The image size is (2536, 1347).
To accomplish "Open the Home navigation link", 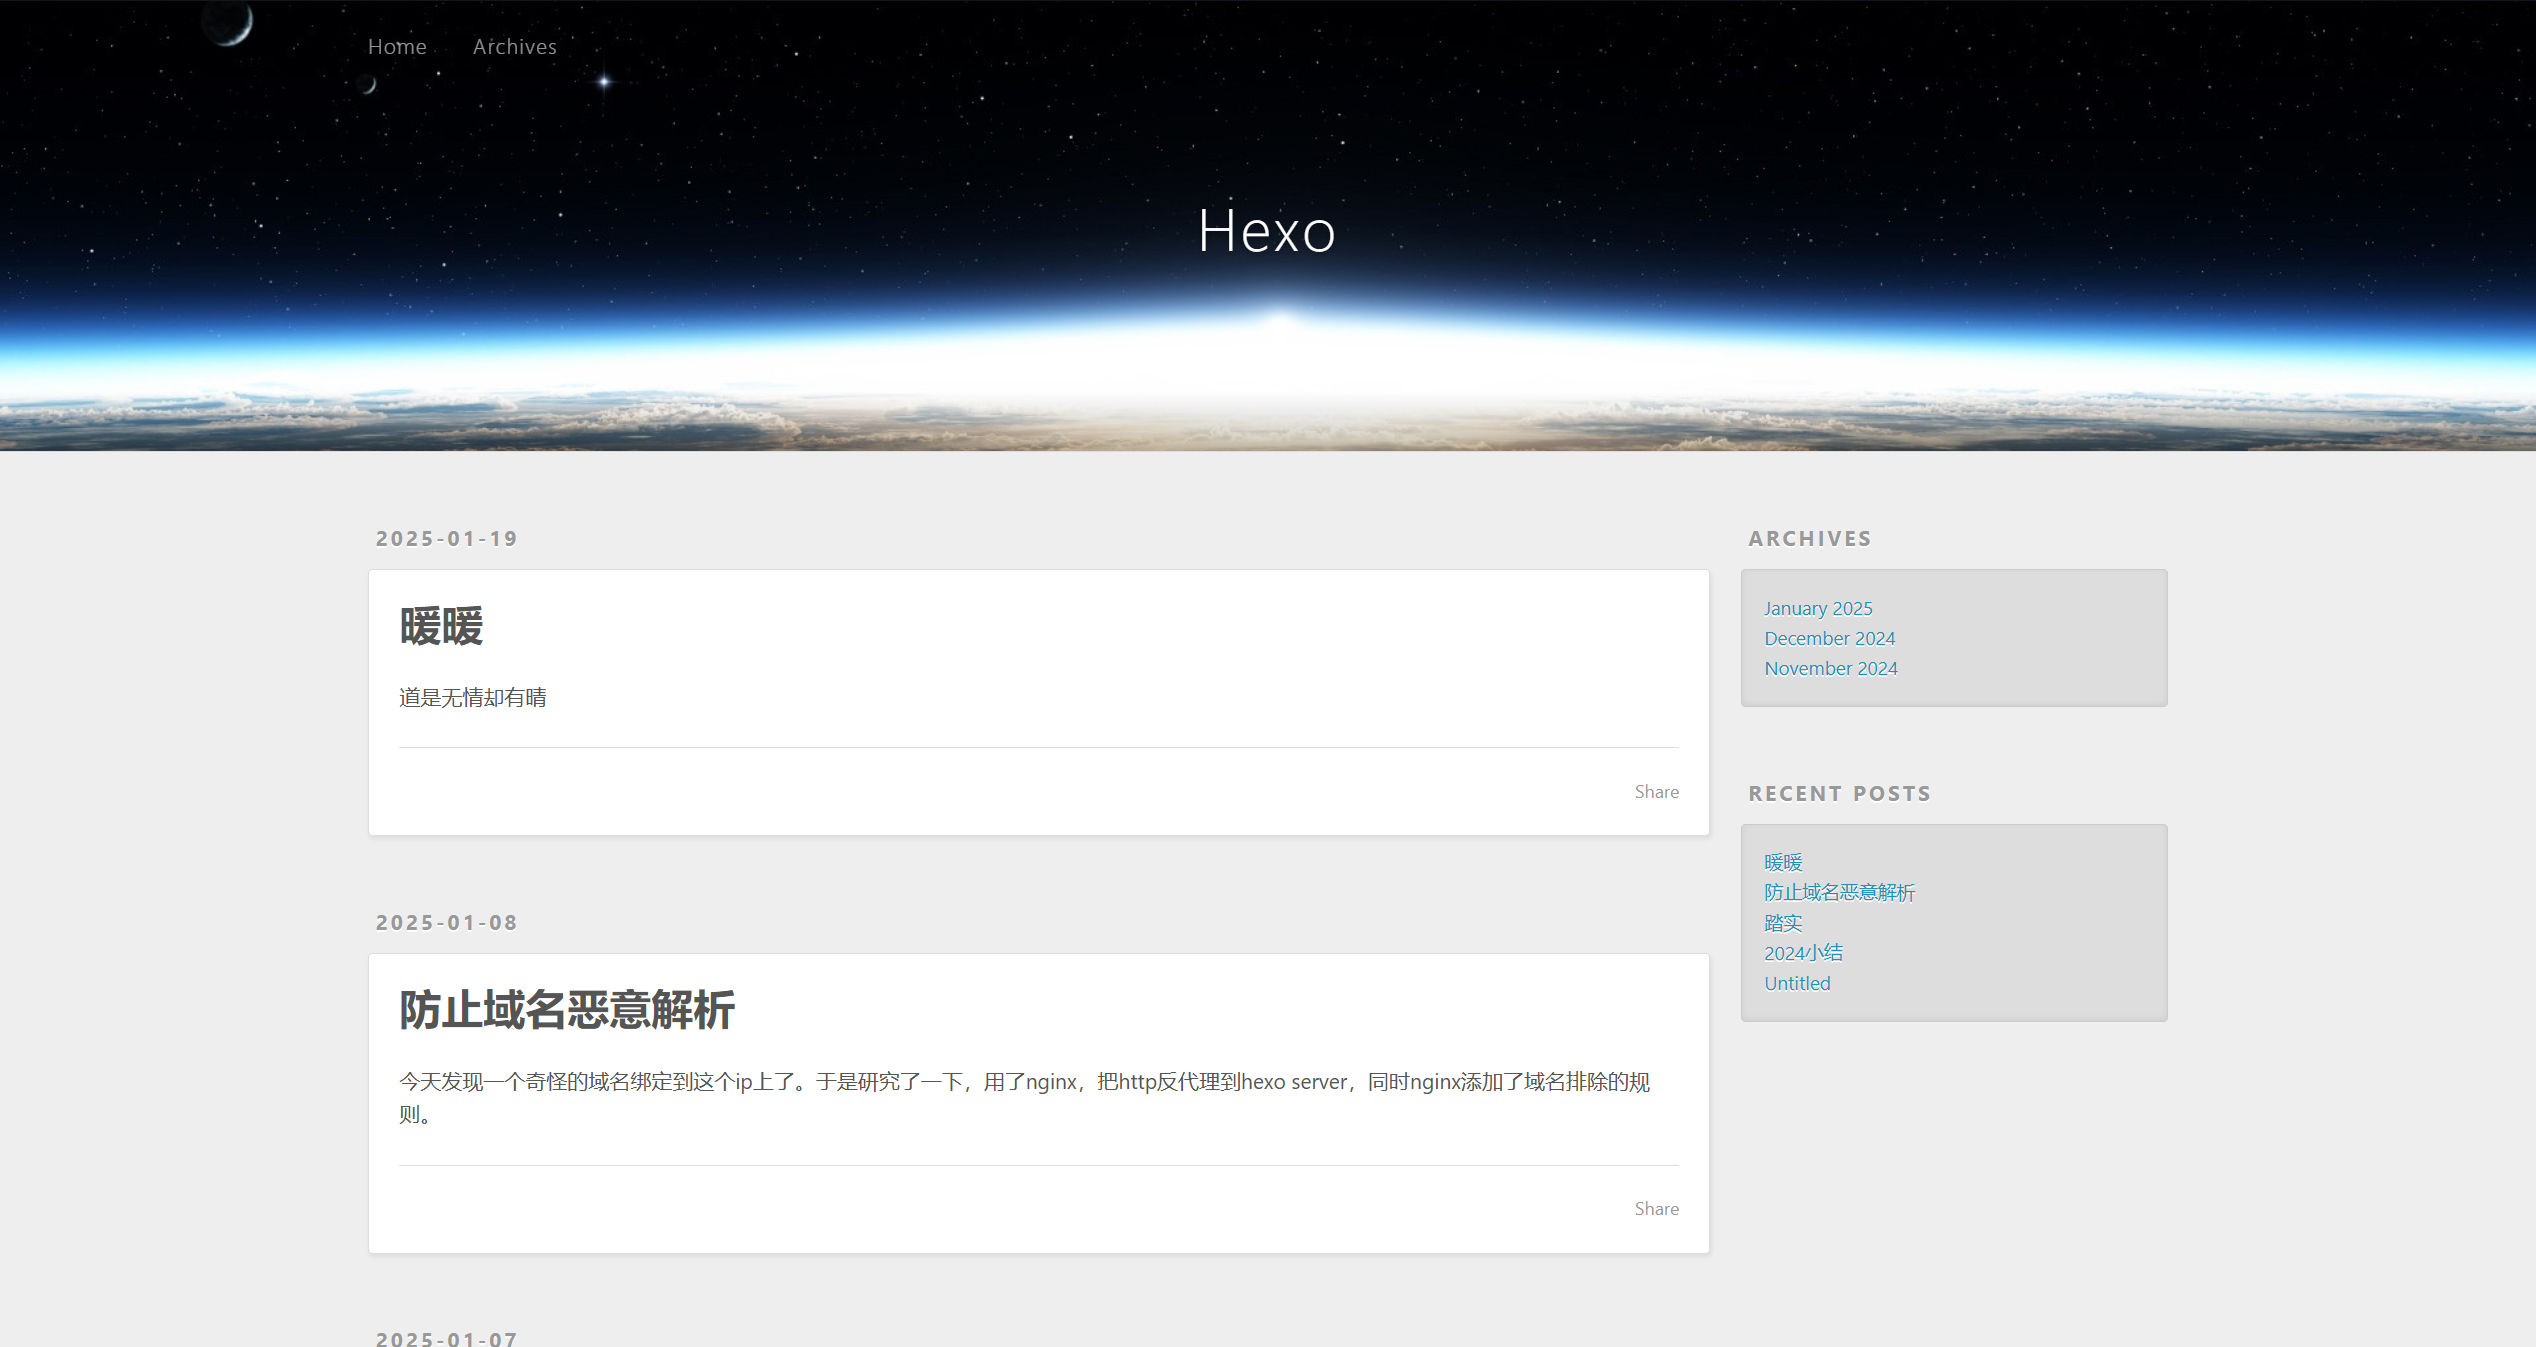I will 397,47.
